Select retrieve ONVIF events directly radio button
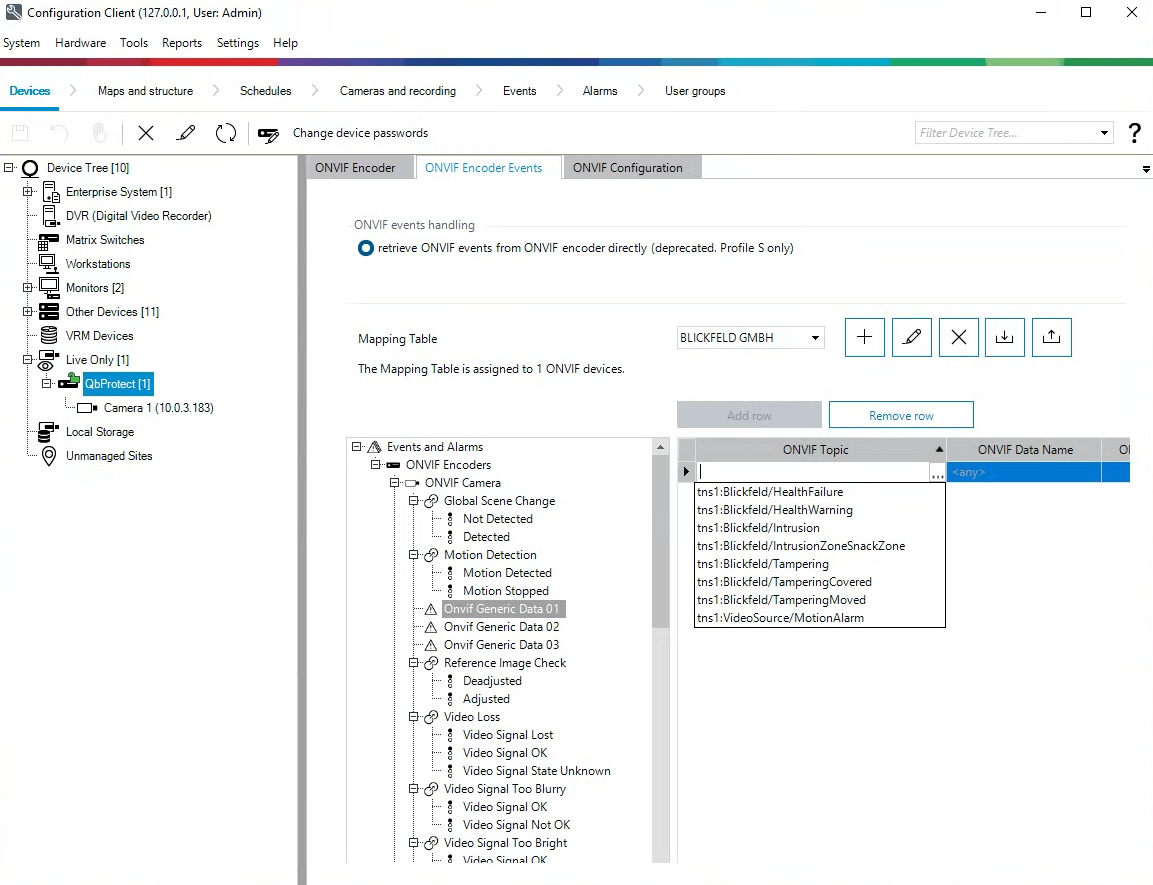The height and width of the screenshot is (885, 1153). (366, 248)
